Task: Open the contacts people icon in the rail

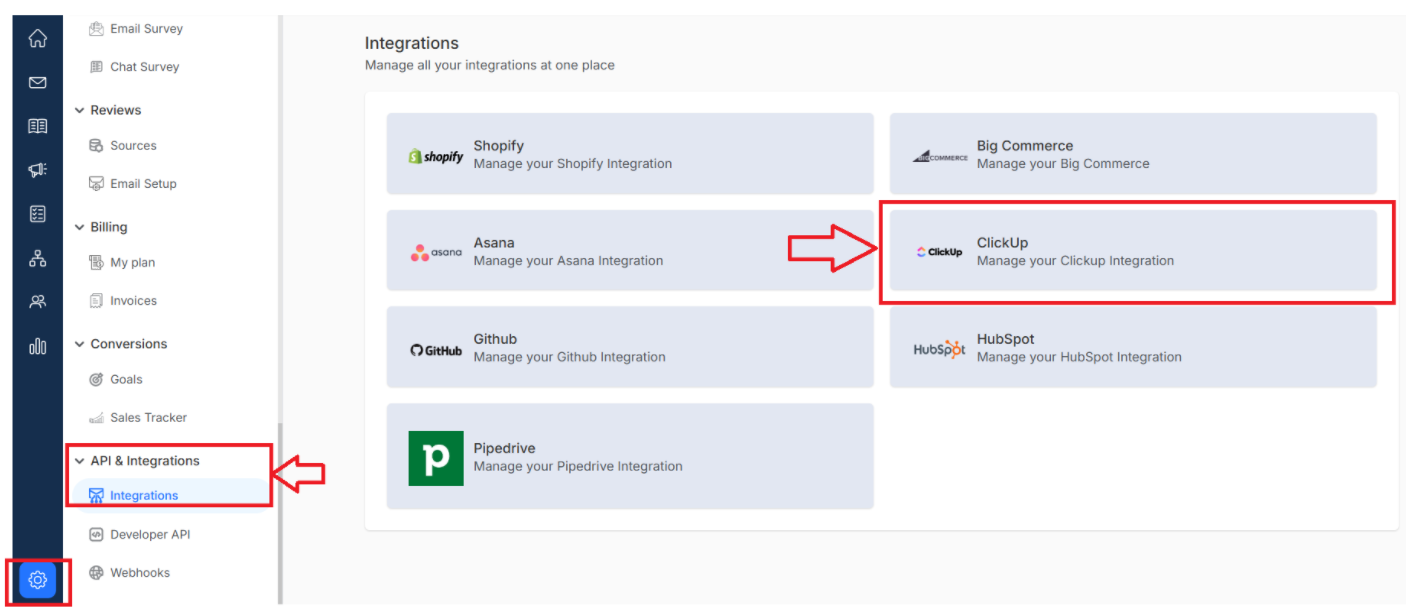Action: (x=37, y=301)
